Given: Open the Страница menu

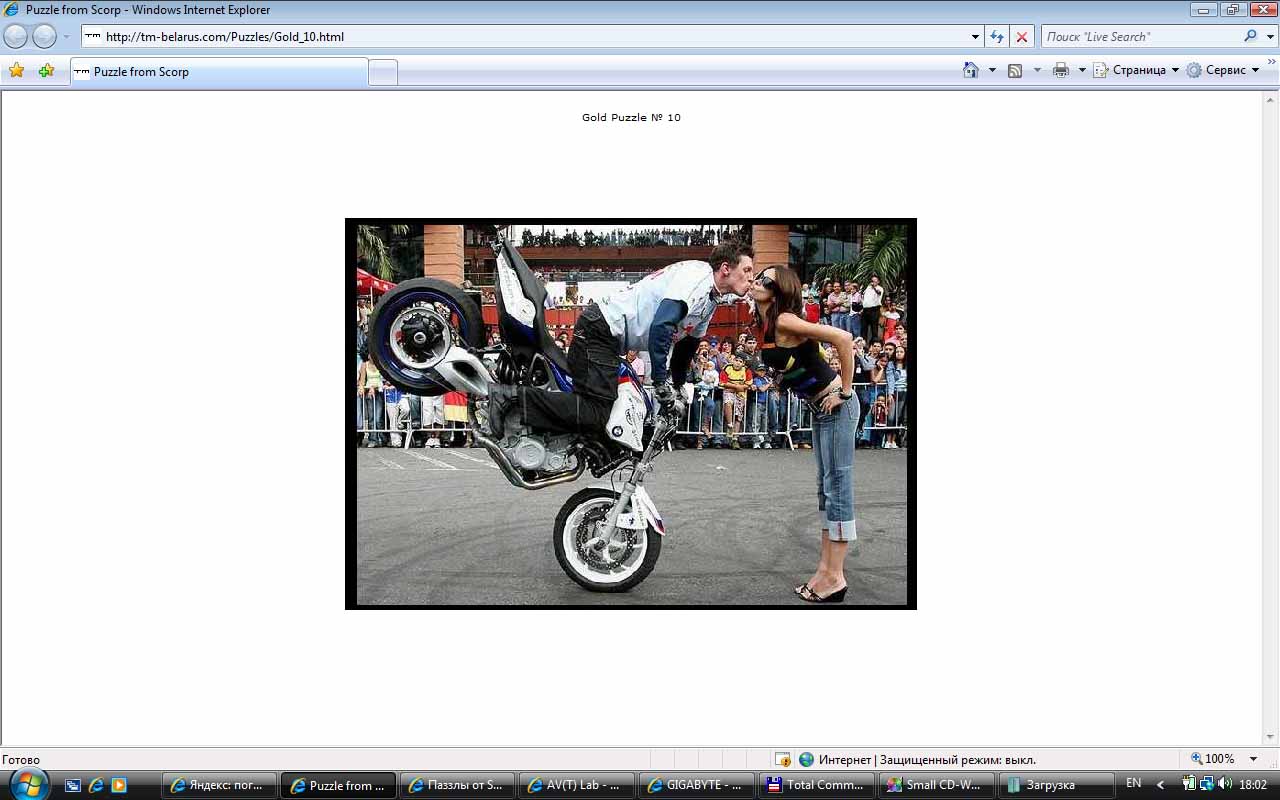Looking at the screenshot, I should (1137, 70).
